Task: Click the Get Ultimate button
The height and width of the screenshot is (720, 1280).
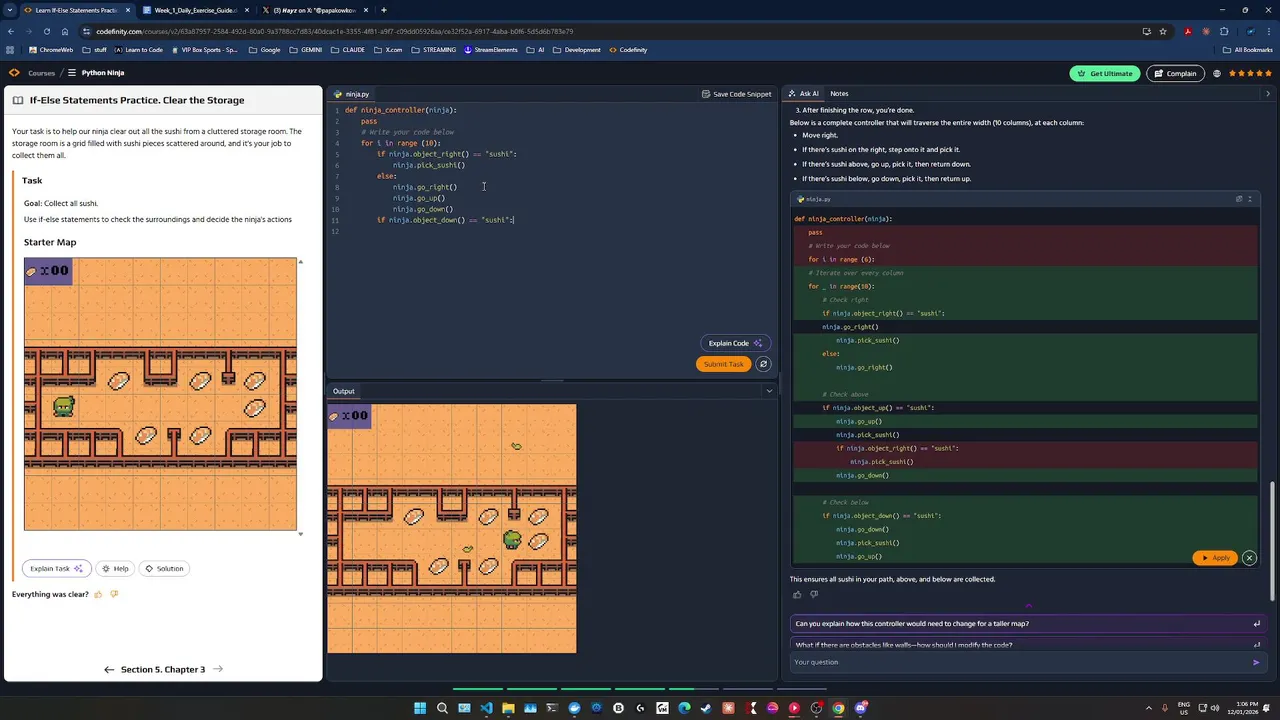Action: click(x=1105, y=73)
